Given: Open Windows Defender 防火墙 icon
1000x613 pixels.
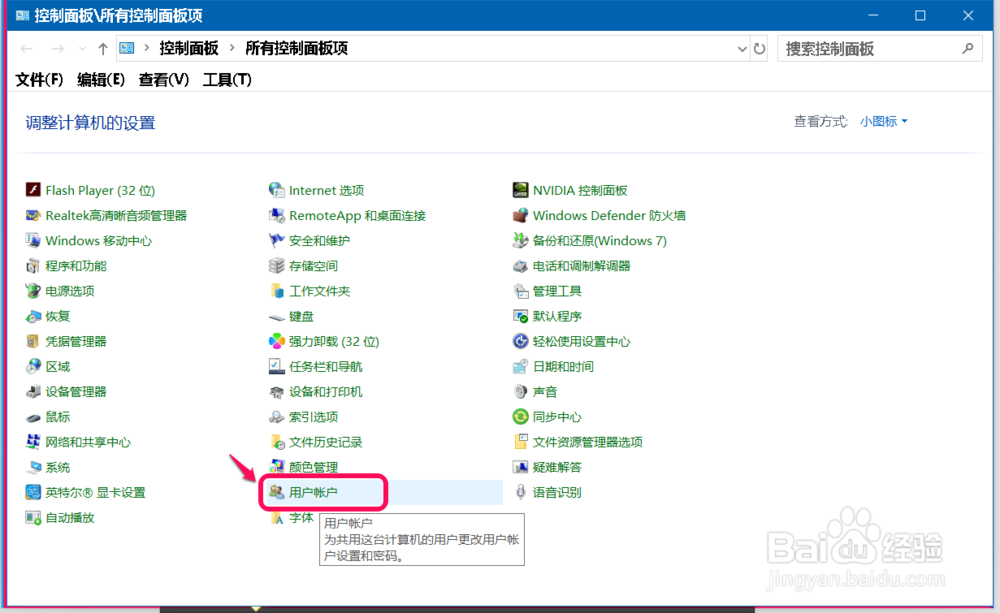Looking at the screenshot, I should (520, 216).
